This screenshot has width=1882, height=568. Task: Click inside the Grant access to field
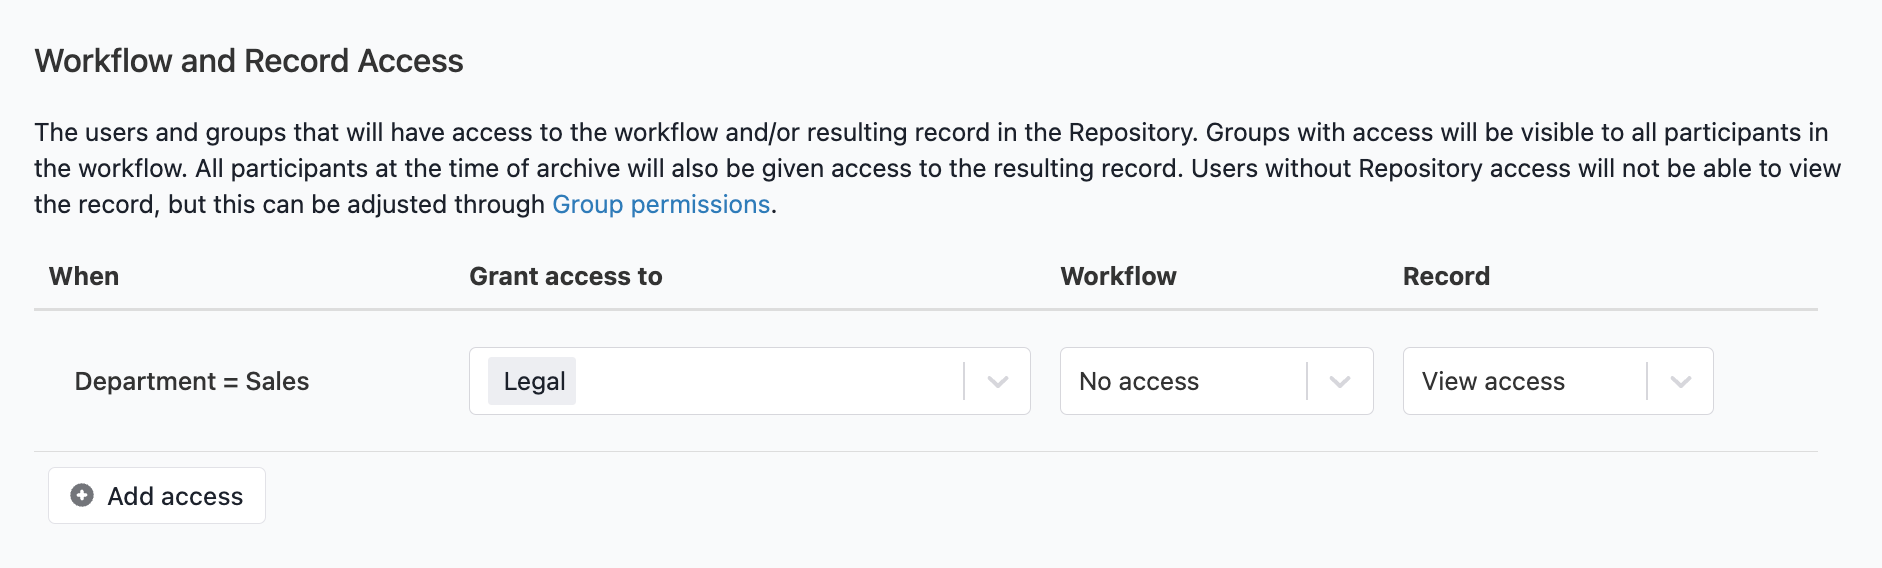pyautogui.click(x=749, y=381)
